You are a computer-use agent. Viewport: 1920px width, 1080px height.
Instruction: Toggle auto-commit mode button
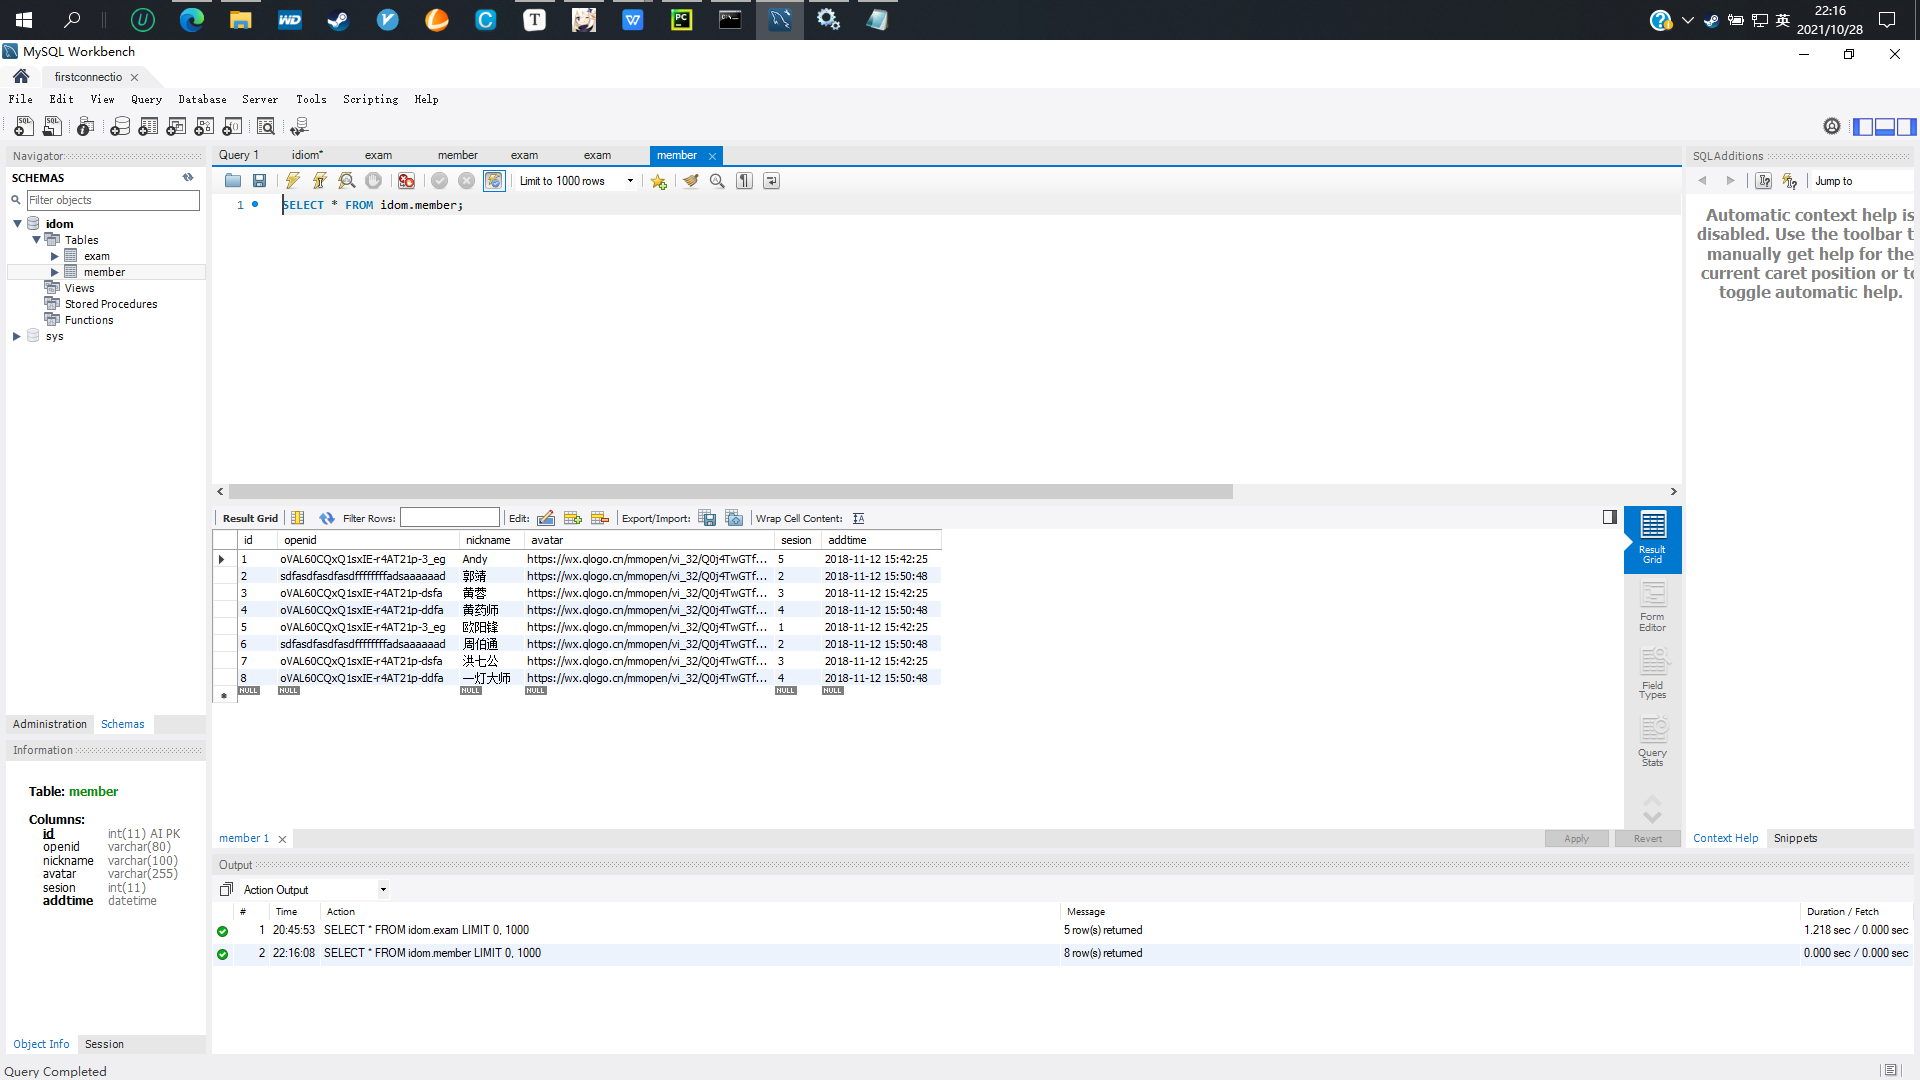pyautogui.click(x=494, y=181)
